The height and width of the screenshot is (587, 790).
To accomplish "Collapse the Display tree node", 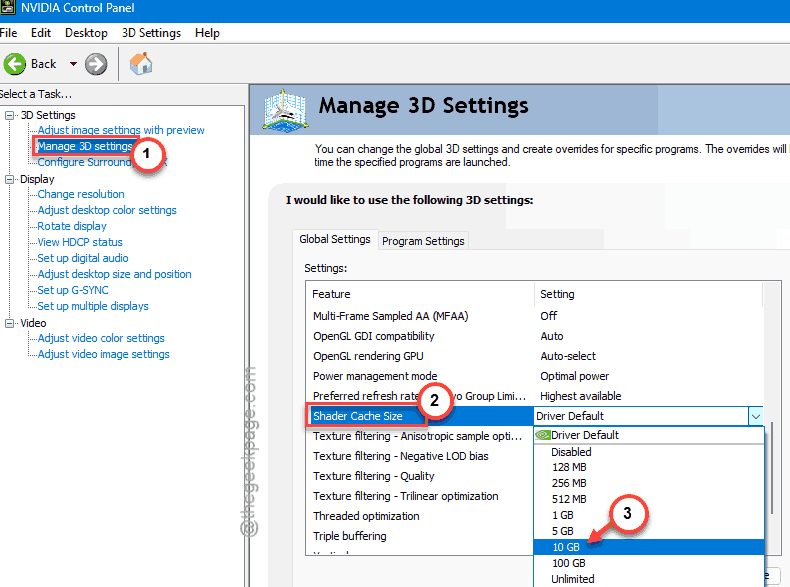I will point(9,179).
